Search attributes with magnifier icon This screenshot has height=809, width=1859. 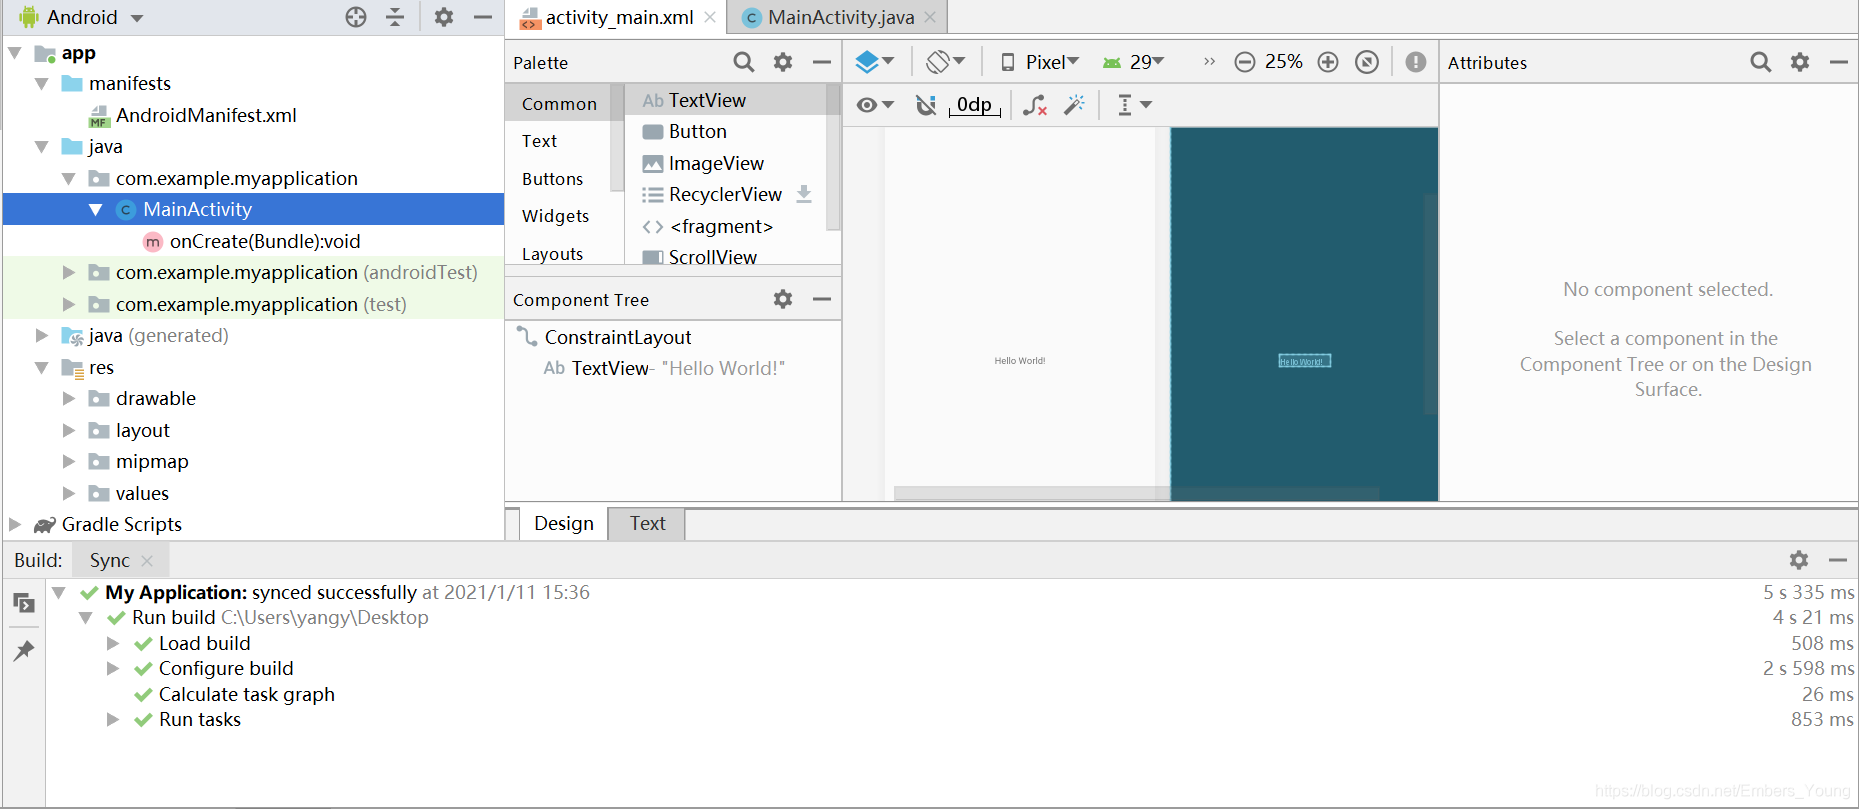[1761, 62]
